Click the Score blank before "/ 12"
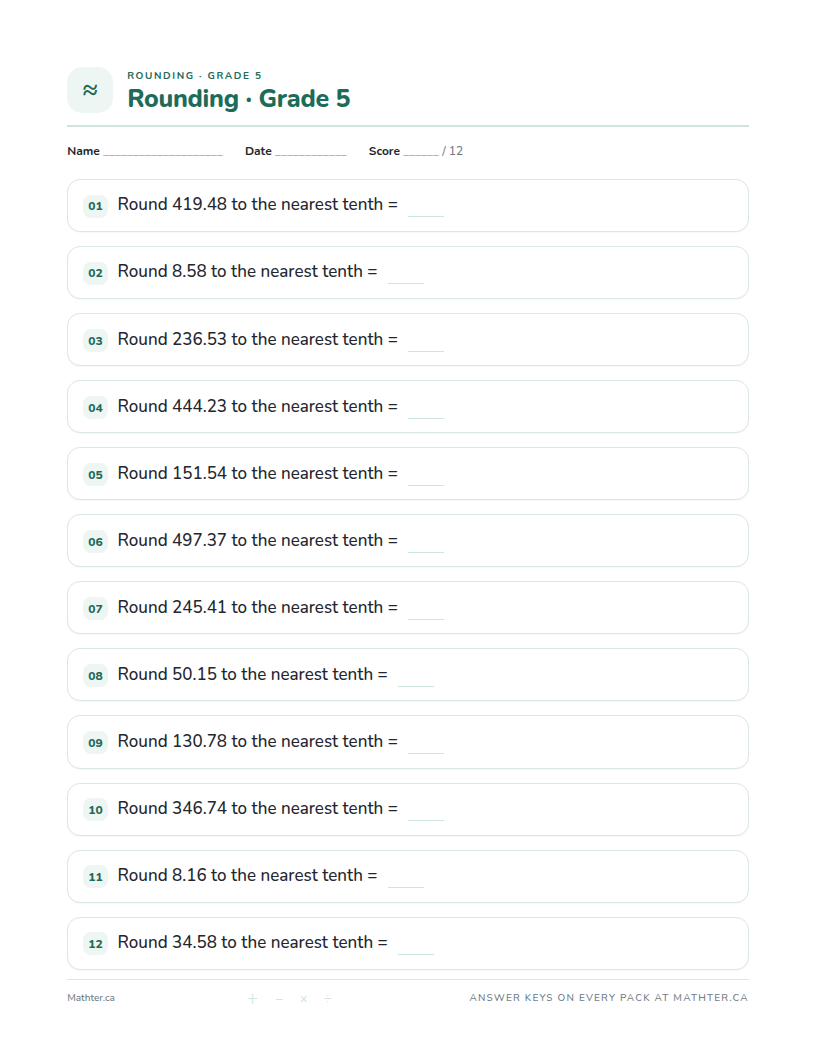Image resolution: width=816 pixels, height=1056 pixels. click(421, 152)
